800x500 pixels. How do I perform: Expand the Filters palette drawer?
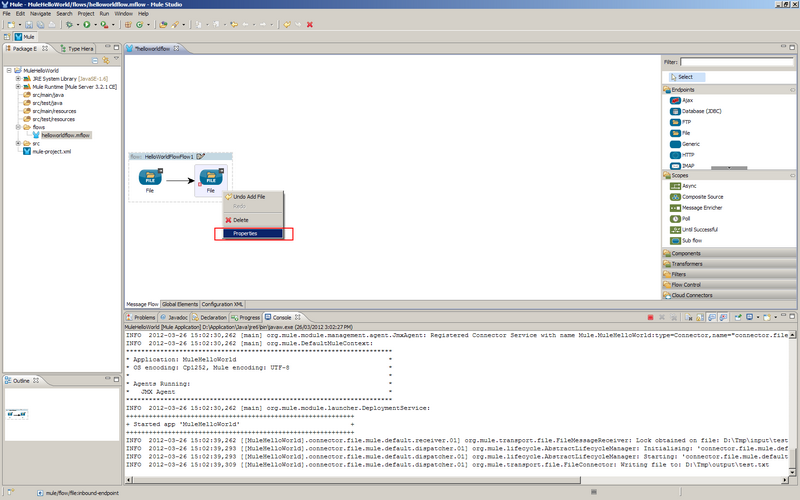pyautogui.click(x=729, y=274)
